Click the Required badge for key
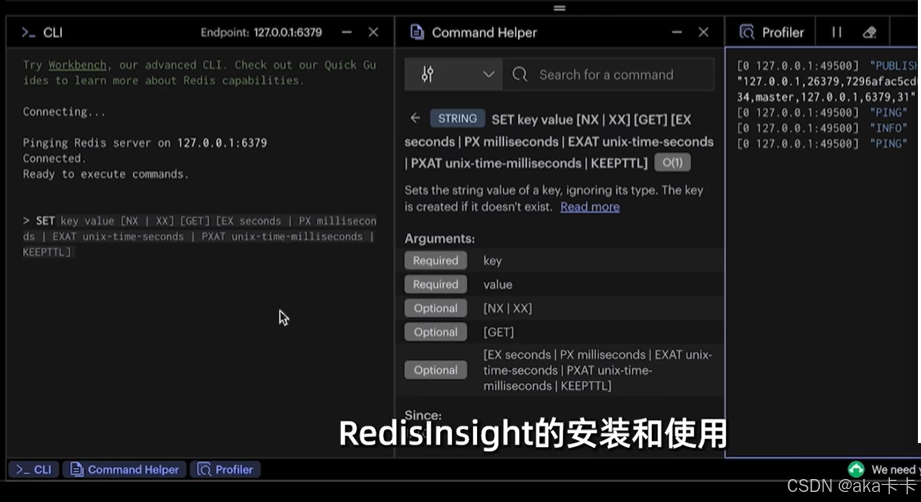The image size is (921, 502). (435, 261)
